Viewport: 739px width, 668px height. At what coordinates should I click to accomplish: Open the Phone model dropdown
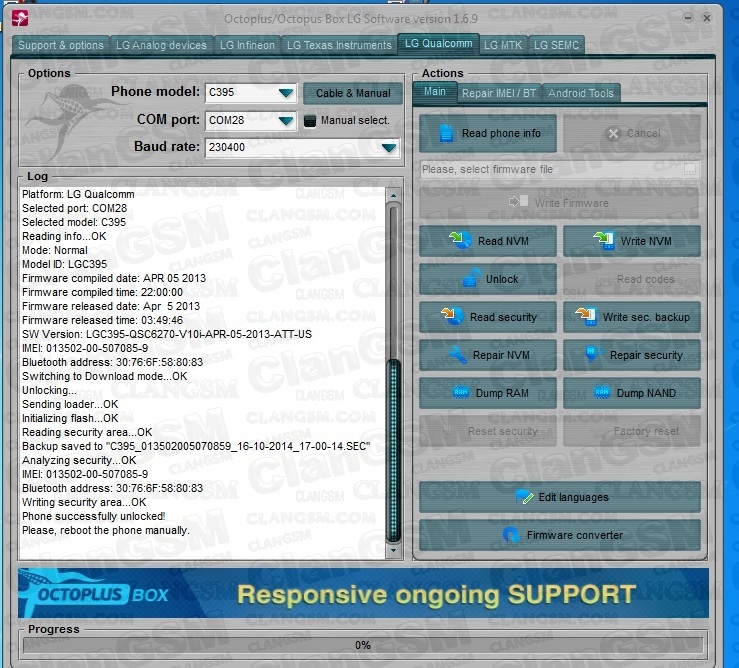click(x=286, y=92)
